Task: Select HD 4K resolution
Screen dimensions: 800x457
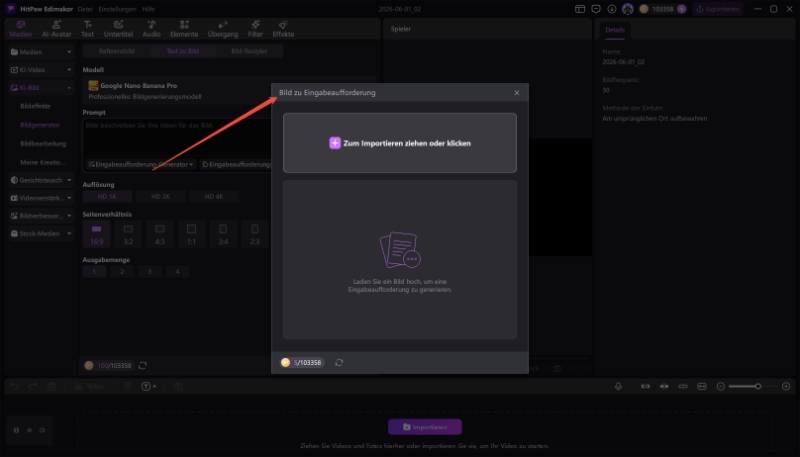Action: tap(214, 196)
